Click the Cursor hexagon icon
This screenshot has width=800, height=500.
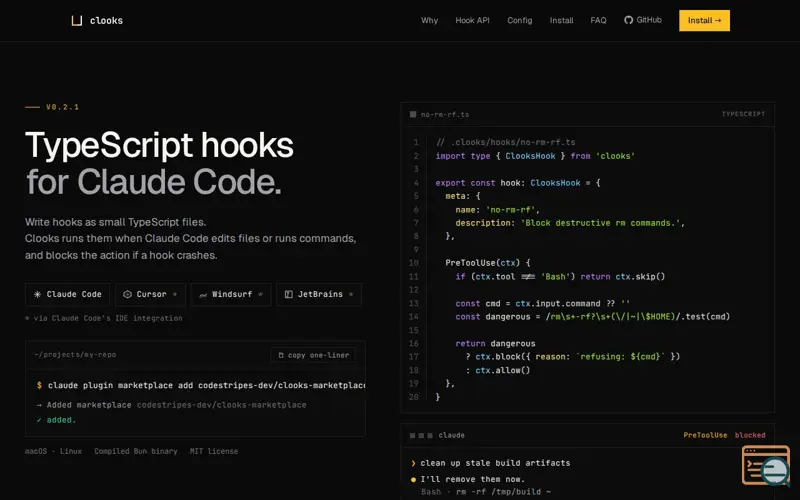point(128,294)
